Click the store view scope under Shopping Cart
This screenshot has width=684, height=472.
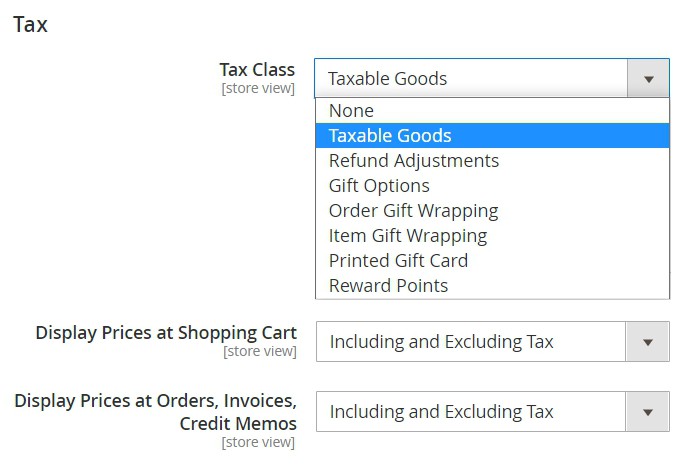click(x=259, y=351)
